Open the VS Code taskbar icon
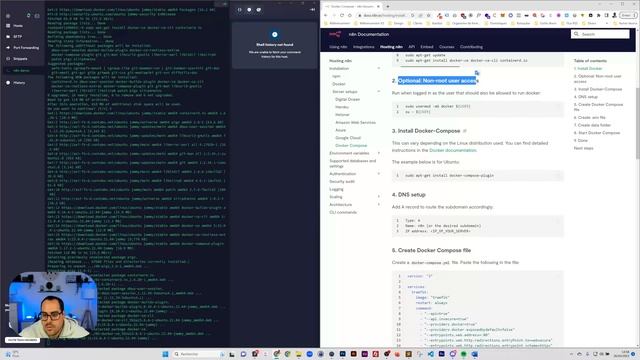Screen dimensions: 640x360 tap(431, 354)
